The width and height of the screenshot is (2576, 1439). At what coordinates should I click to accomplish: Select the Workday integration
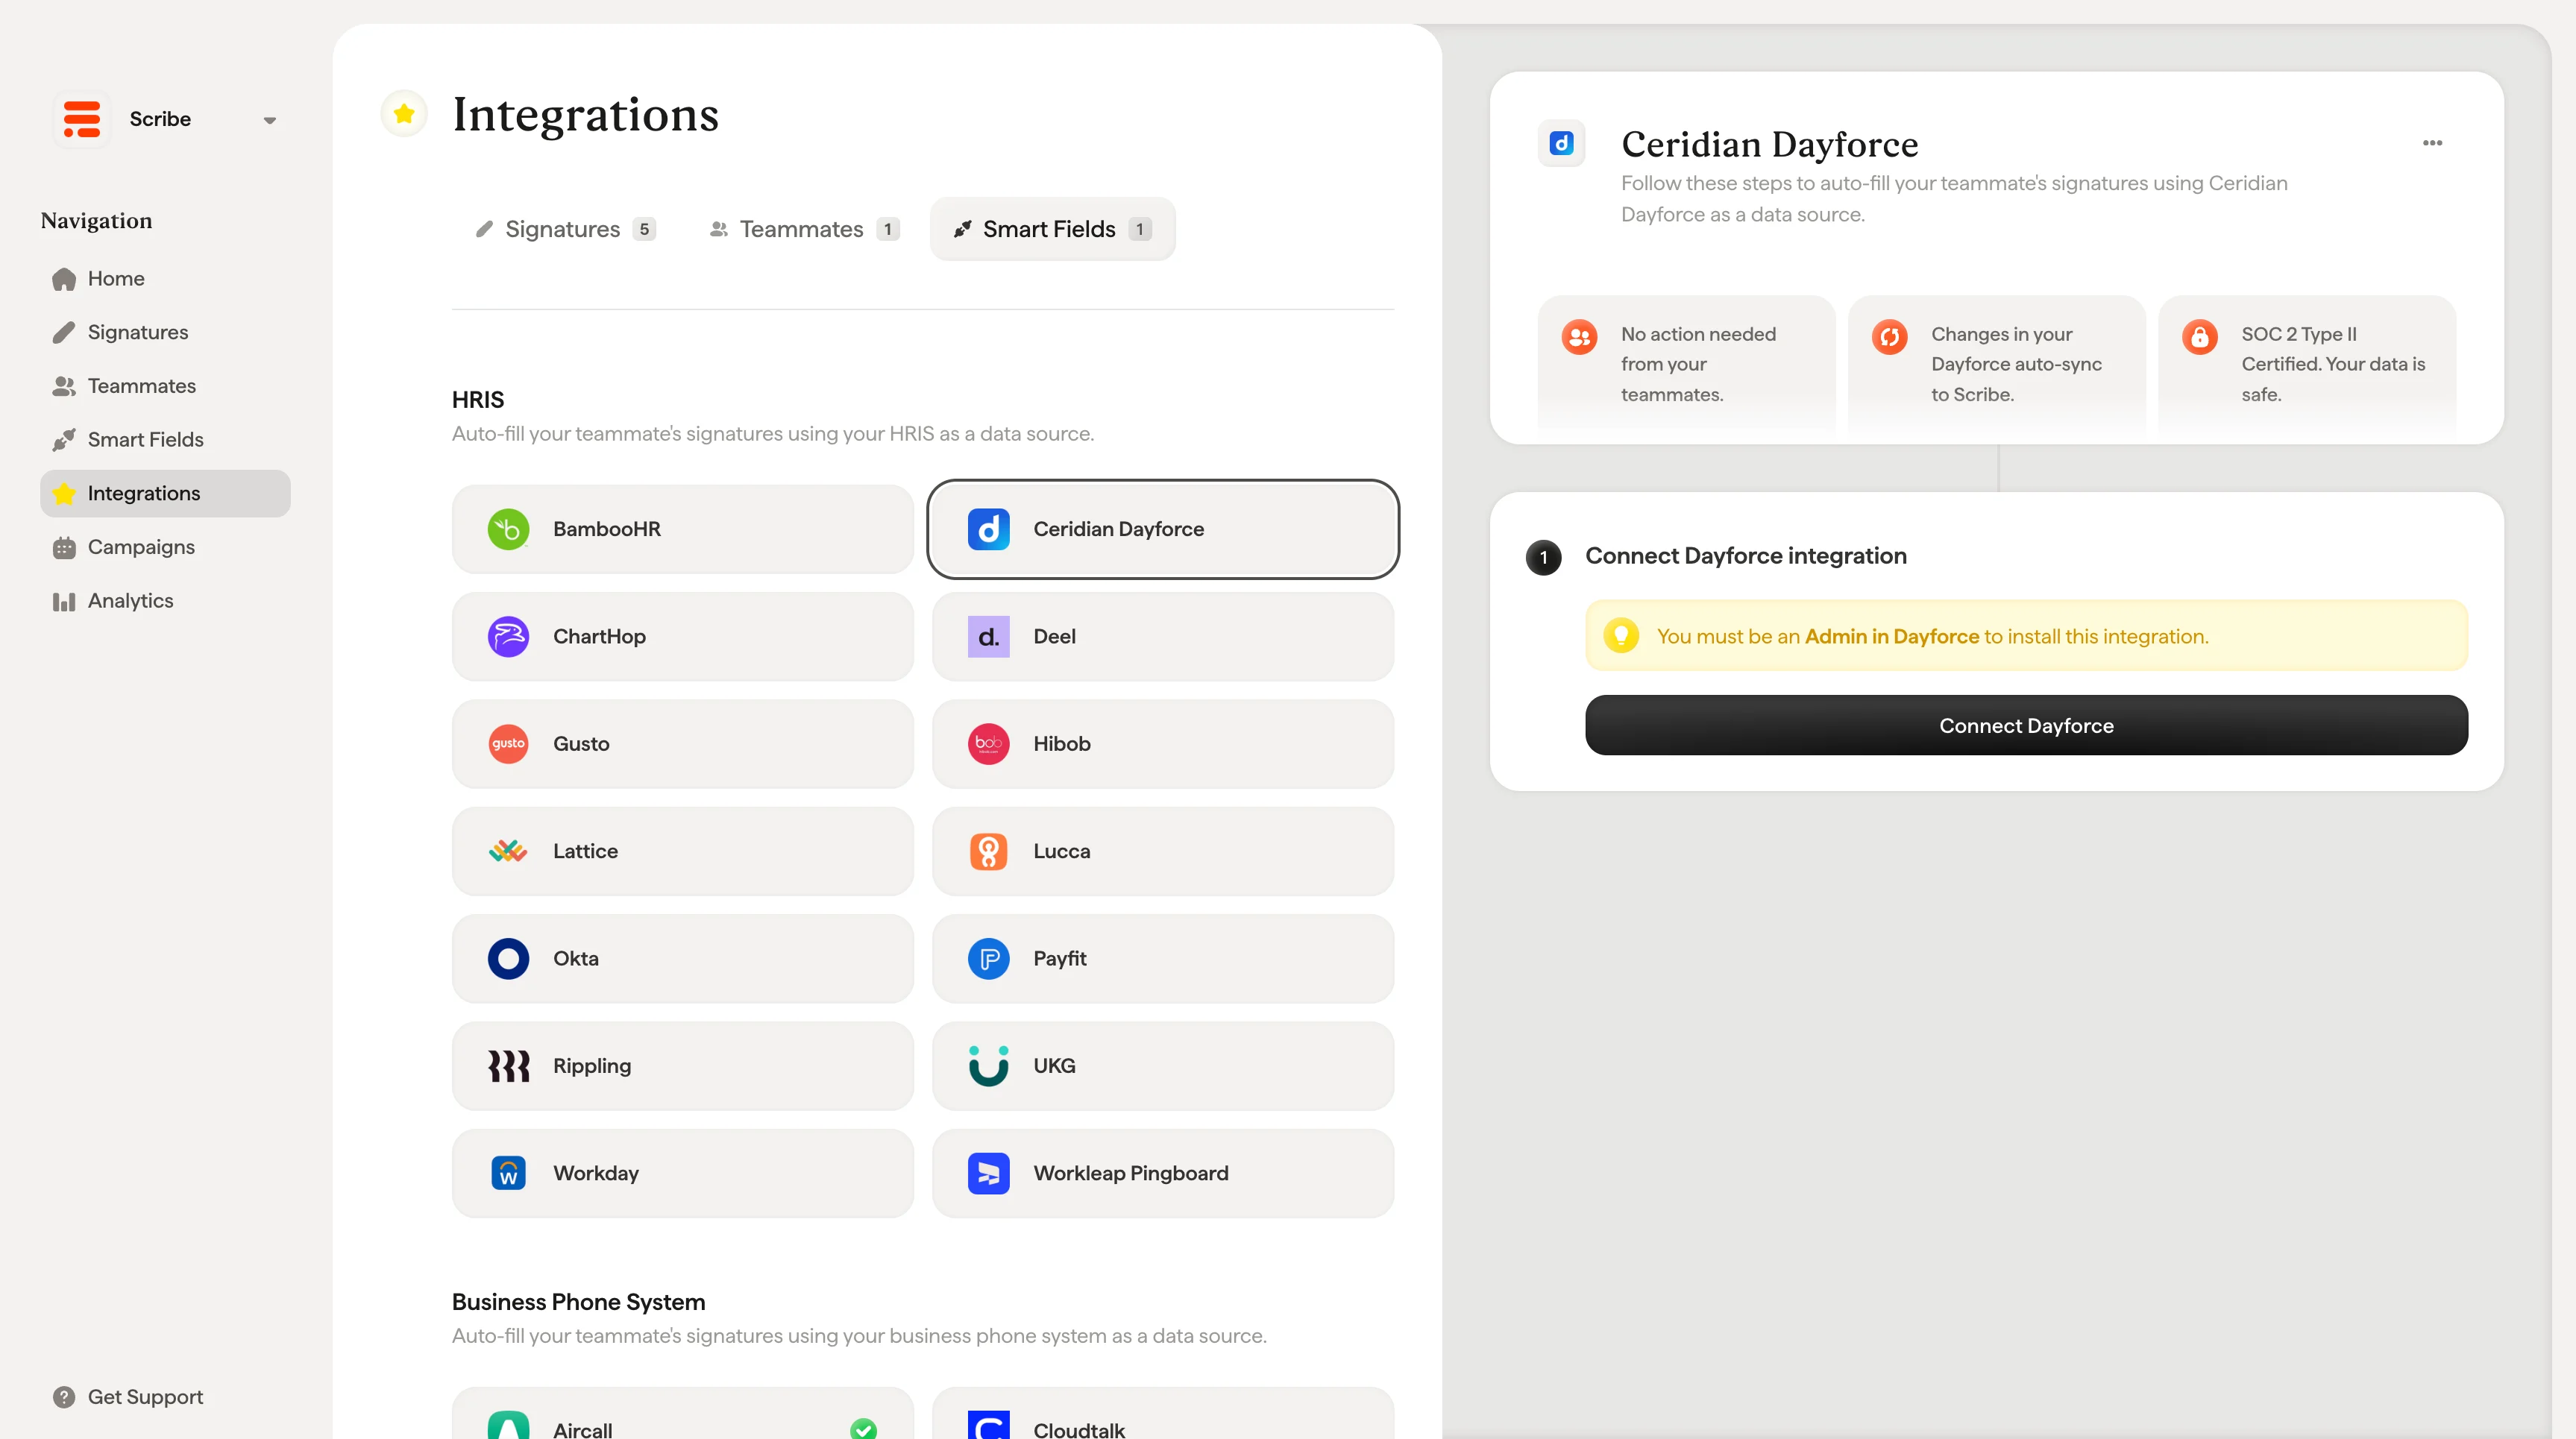pyautogui.click(x=683, y=1173)
